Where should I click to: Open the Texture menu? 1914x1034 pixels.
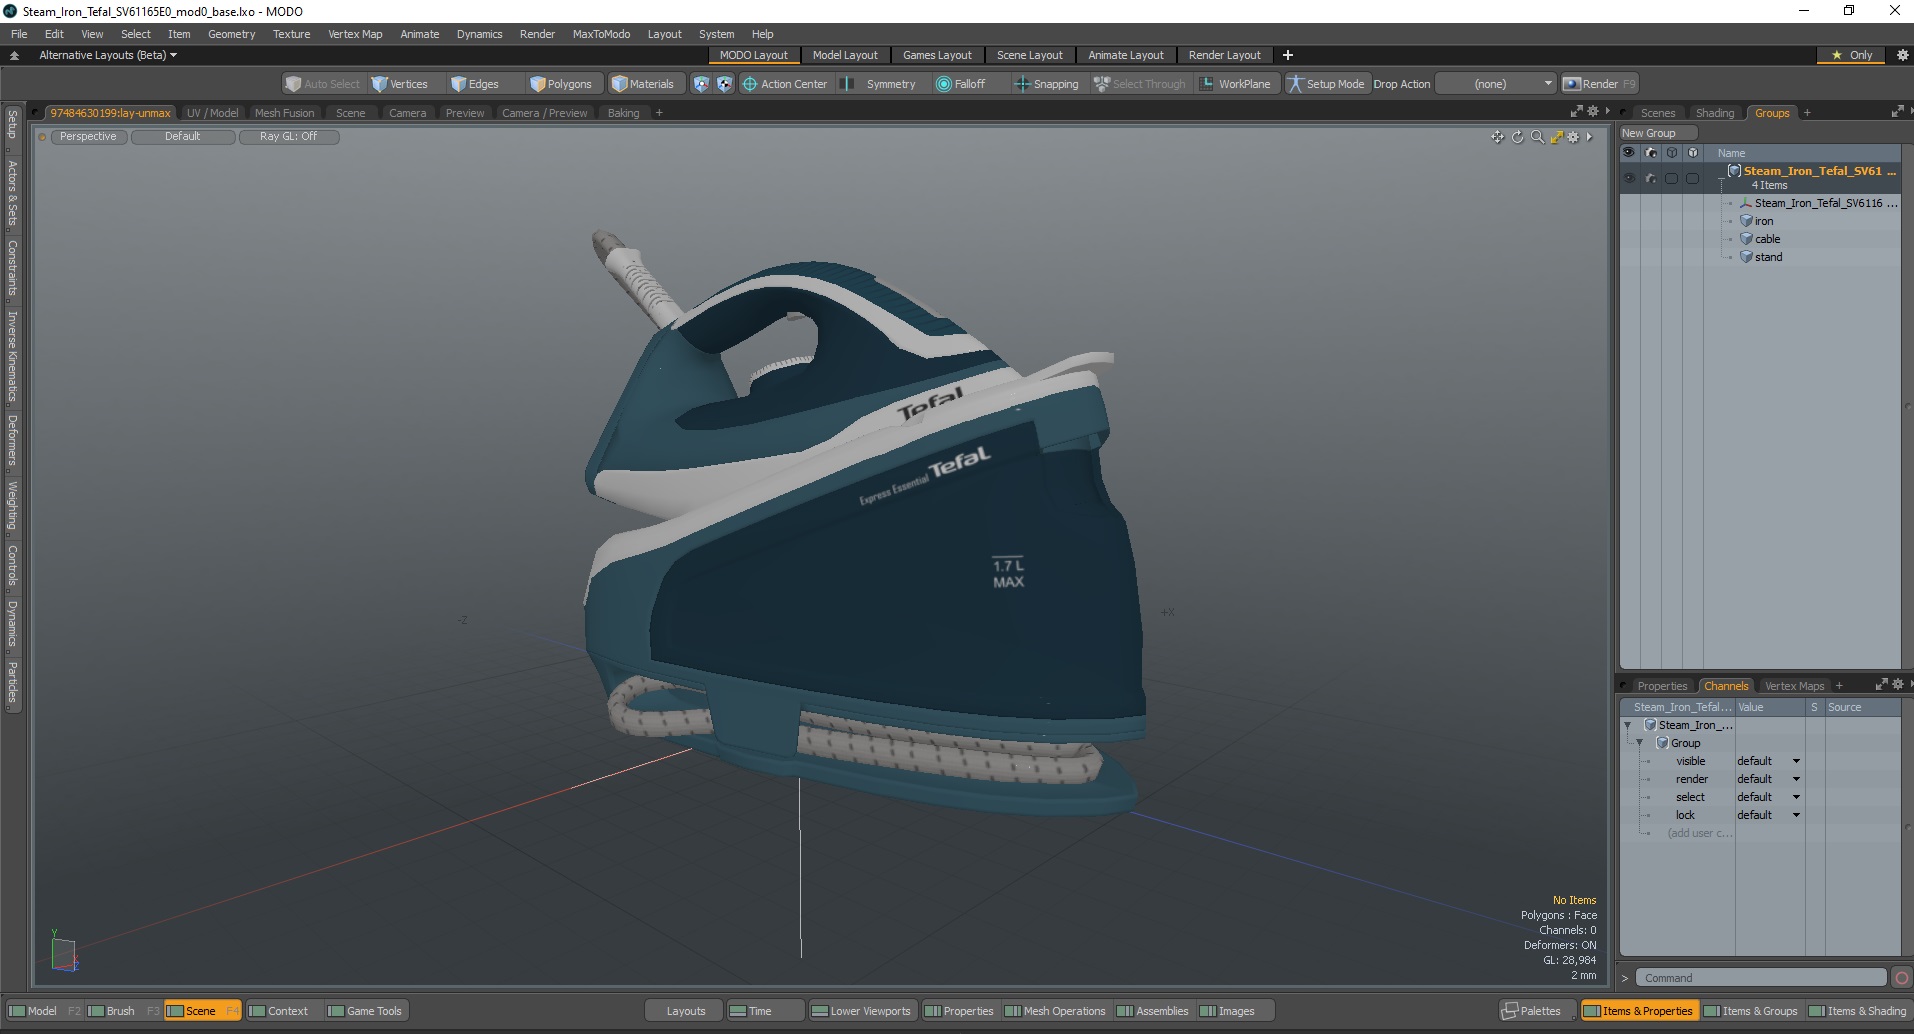point(291,34)
